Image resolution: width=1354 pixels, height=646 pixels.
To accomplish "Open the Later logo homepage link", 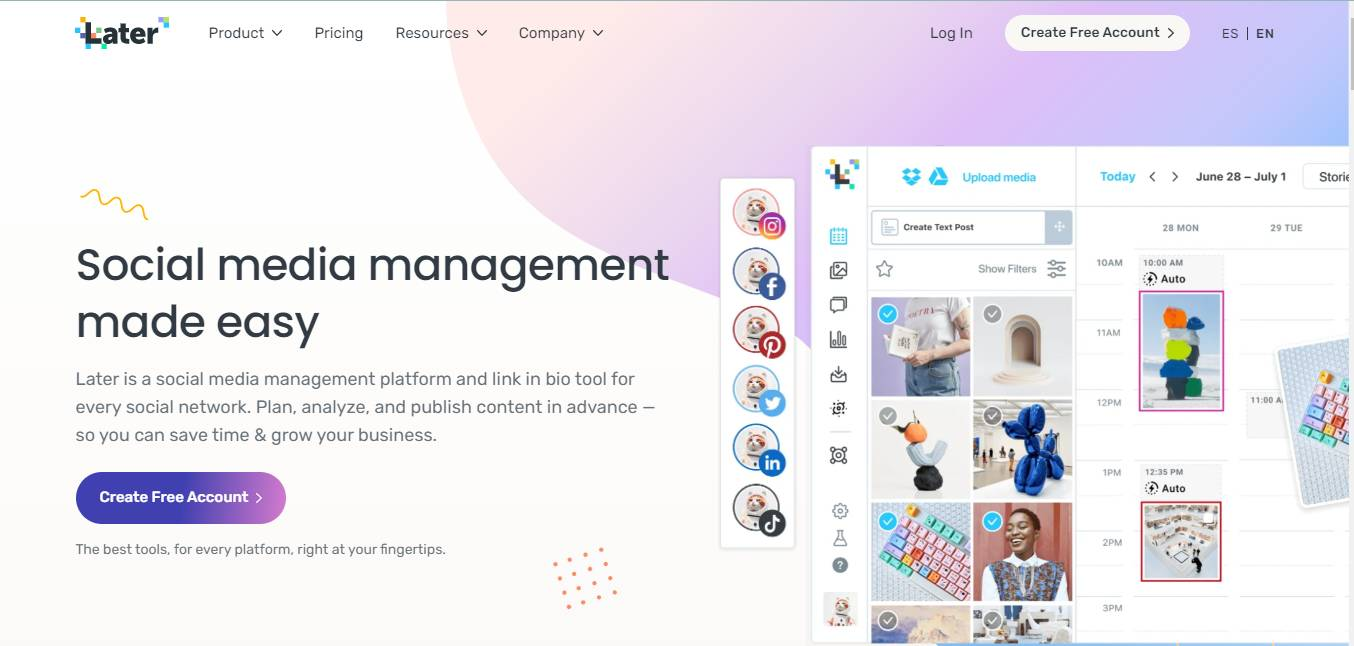I will point(122,33).
